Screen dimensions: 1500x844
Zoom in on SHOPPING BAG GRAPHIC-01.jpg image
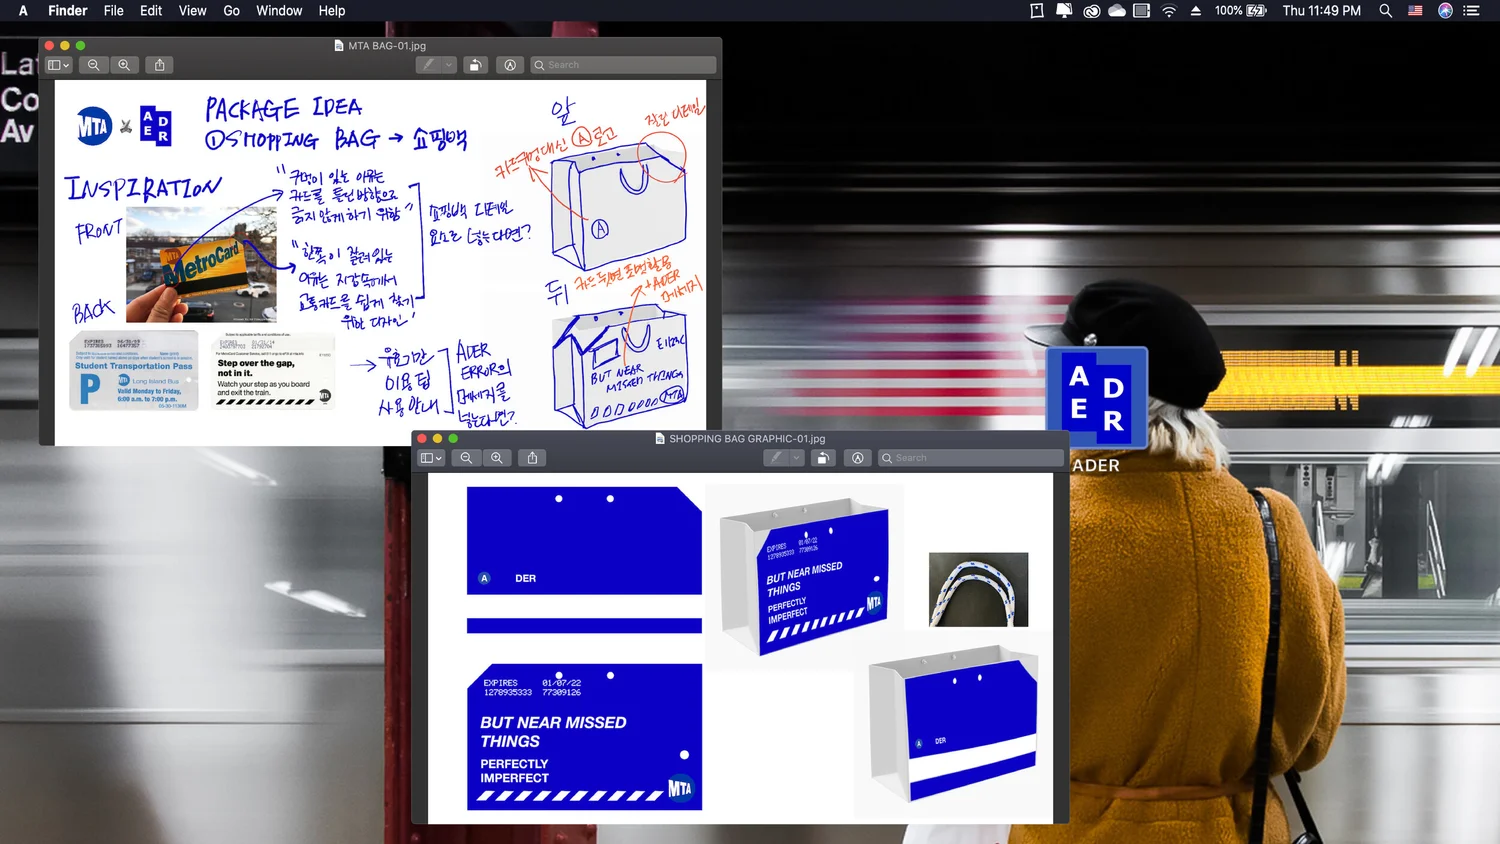(x=497, y=458)
